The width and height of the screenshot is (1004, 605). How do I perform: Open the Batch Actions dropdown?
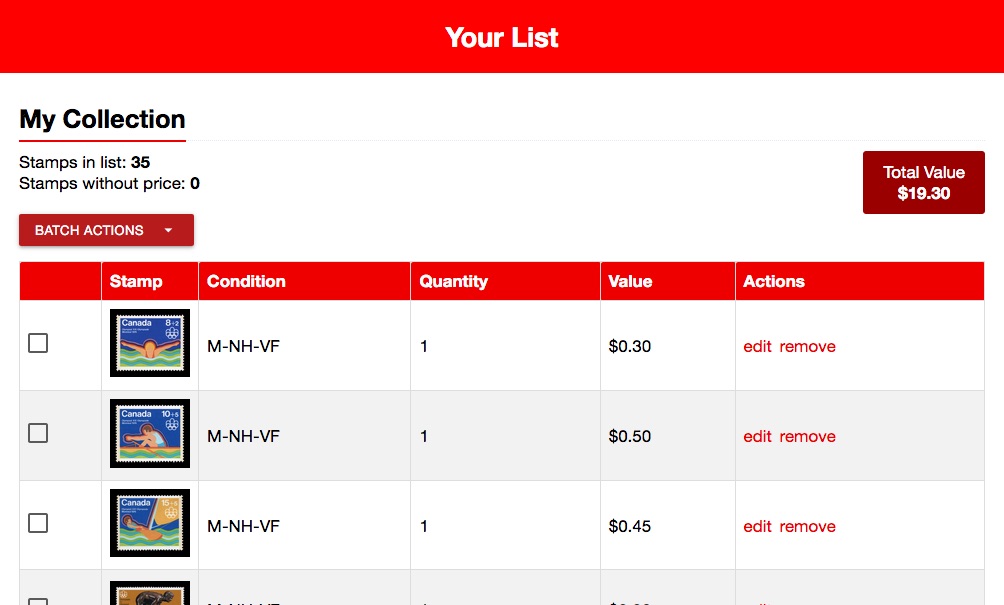[90, 230]
